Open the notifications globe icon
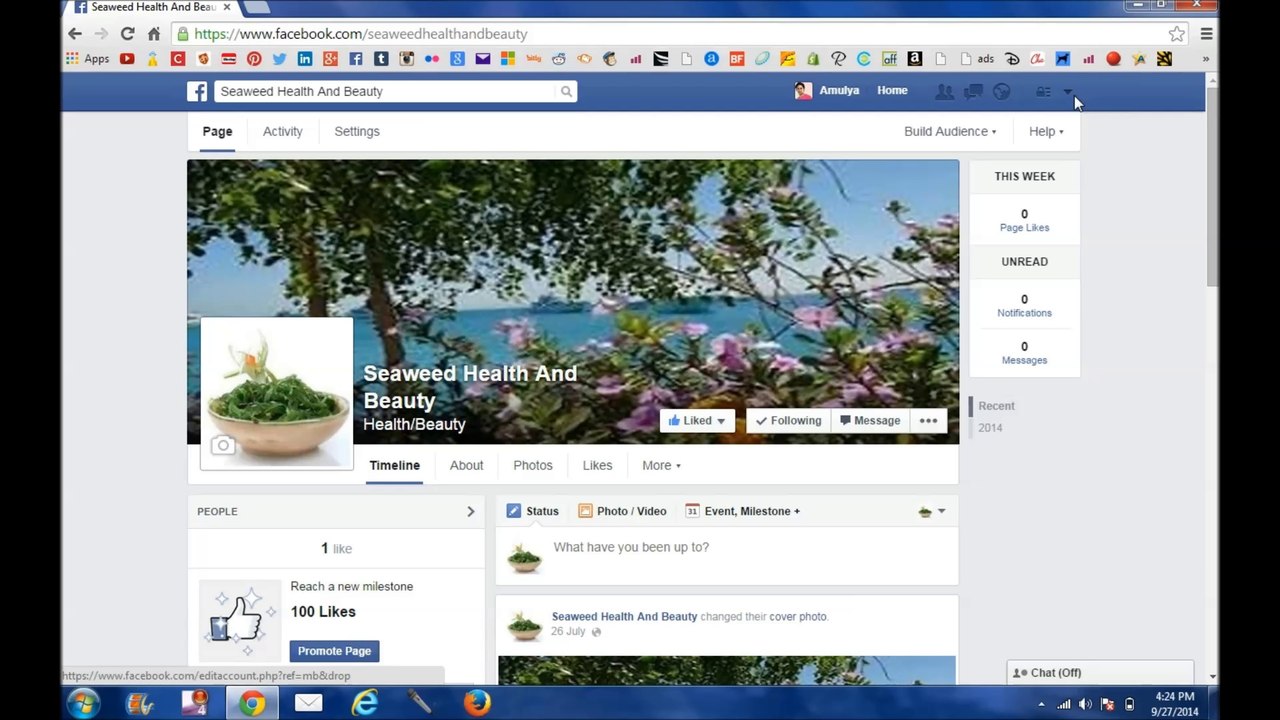Screen dimensions: 1280x720 click(1001, 91)
